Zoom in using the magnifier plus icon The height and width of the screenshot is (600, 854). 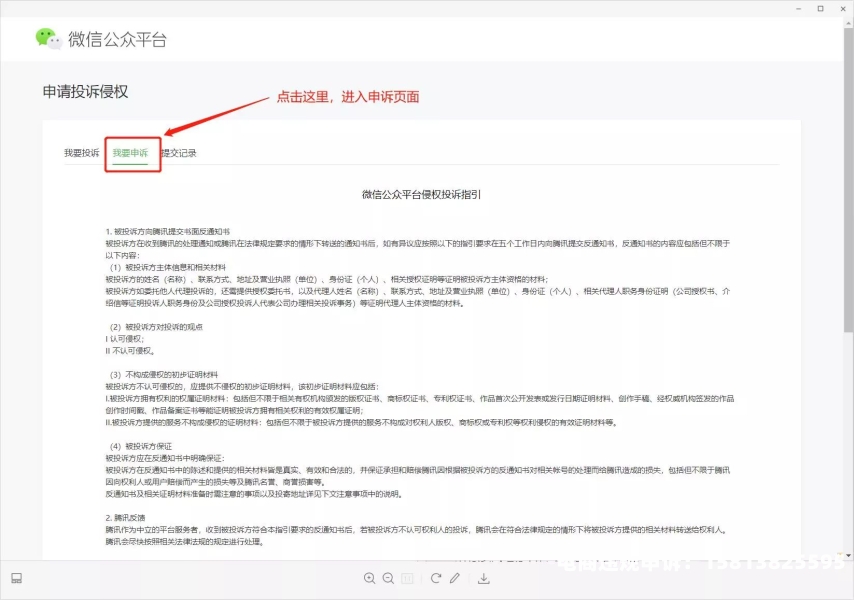pyautogui.click(x=370, y=578)
